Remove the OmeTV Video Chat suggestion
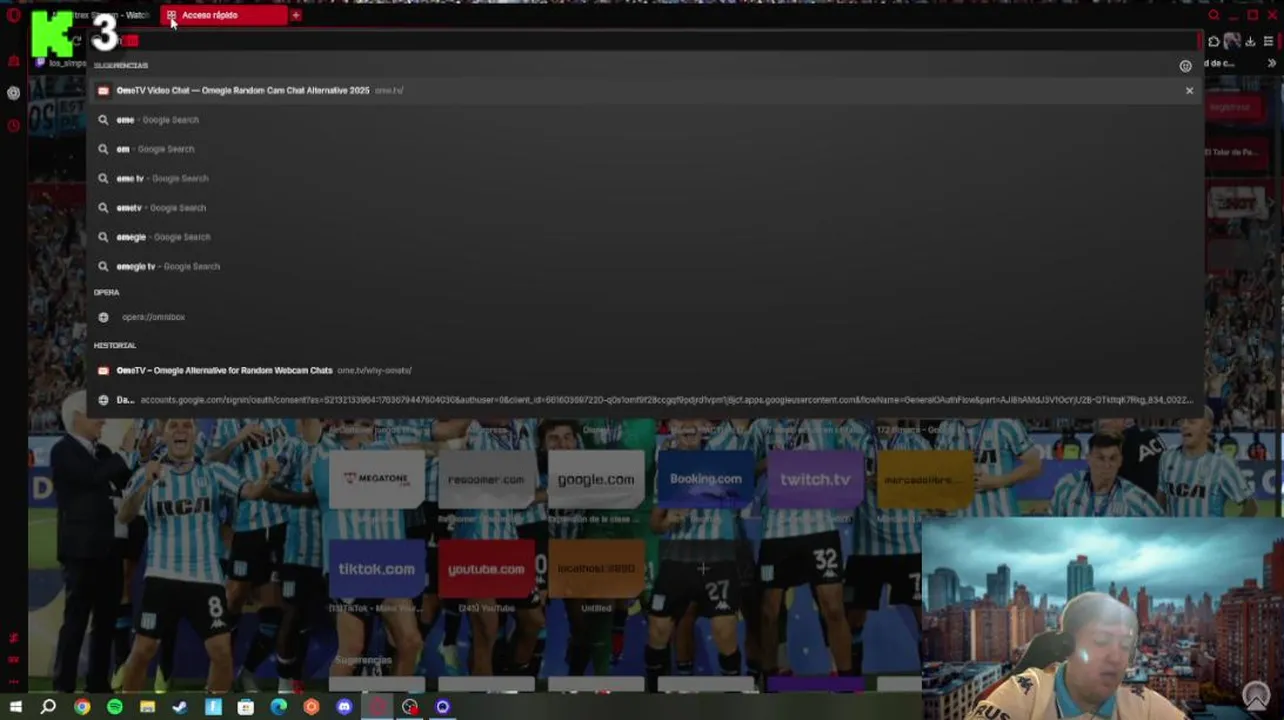Viewport: 1284px width, 720px height. pos(1189,91)
